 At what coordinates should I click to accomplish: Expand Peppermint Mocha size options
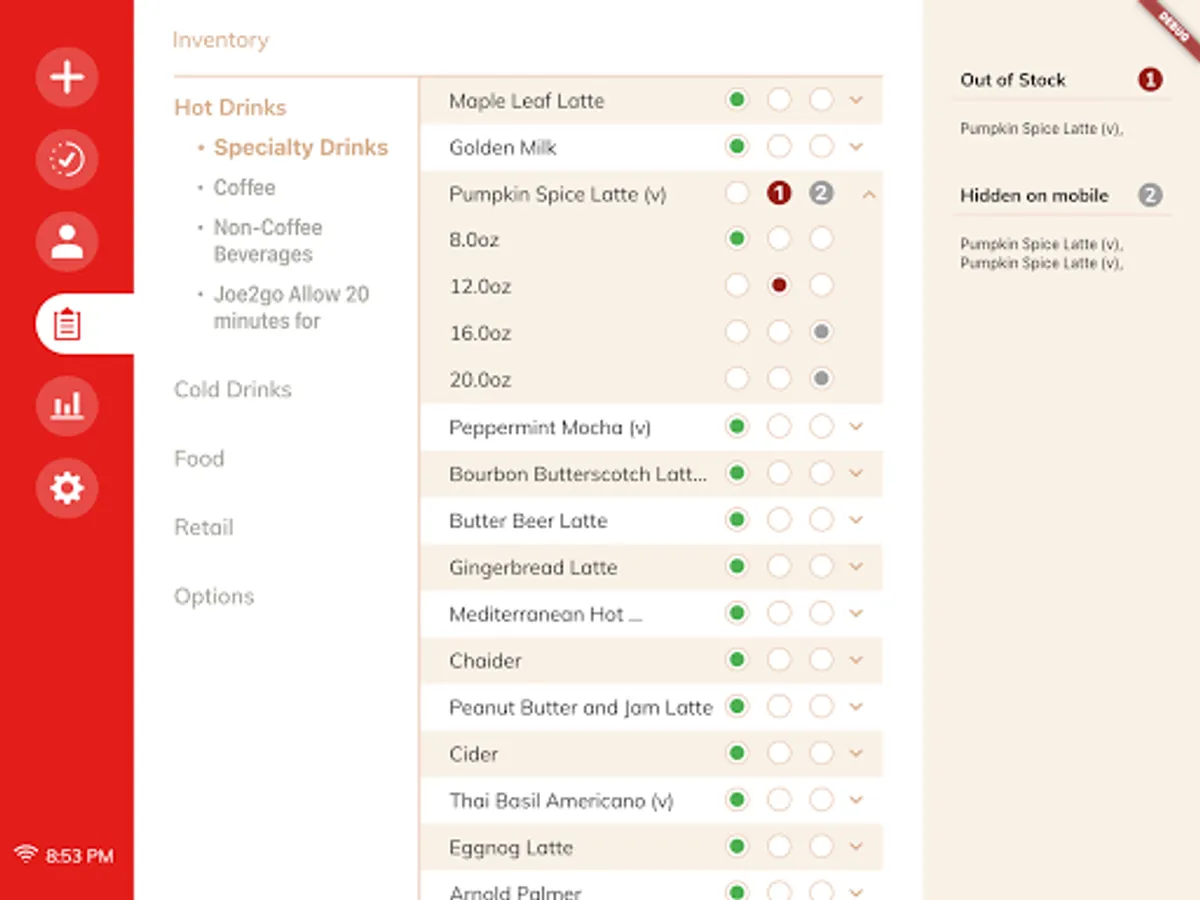tap(856, 427)
